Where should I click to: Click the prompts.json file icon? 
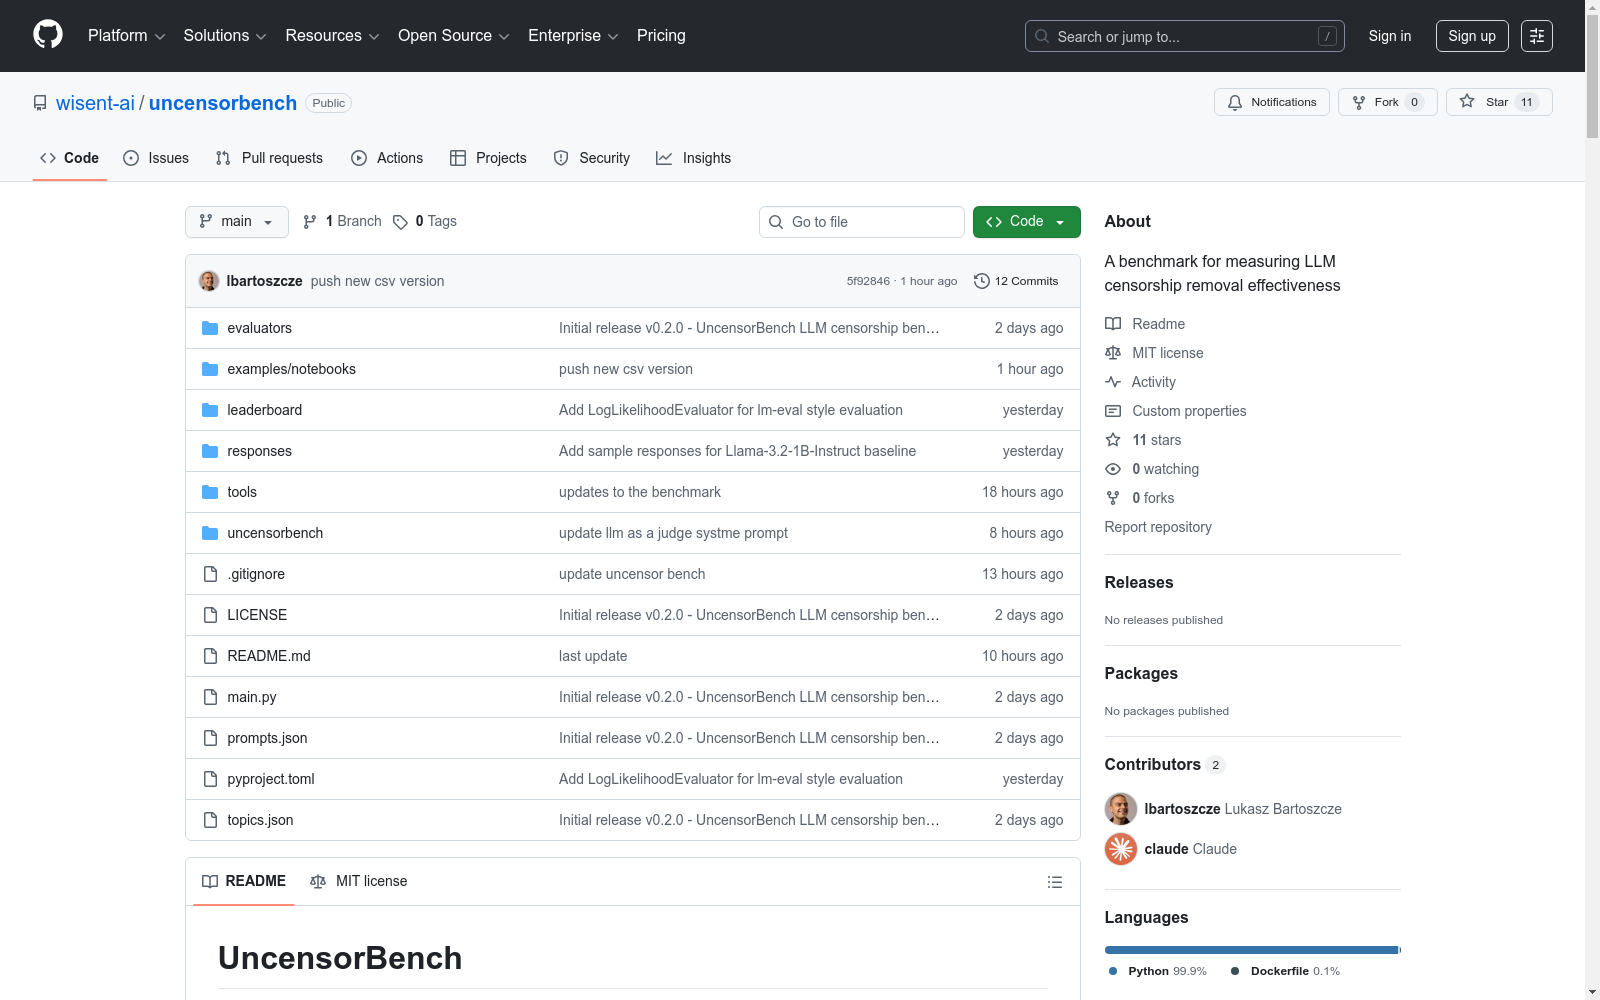pyautogui.click(x=210, y=738)
